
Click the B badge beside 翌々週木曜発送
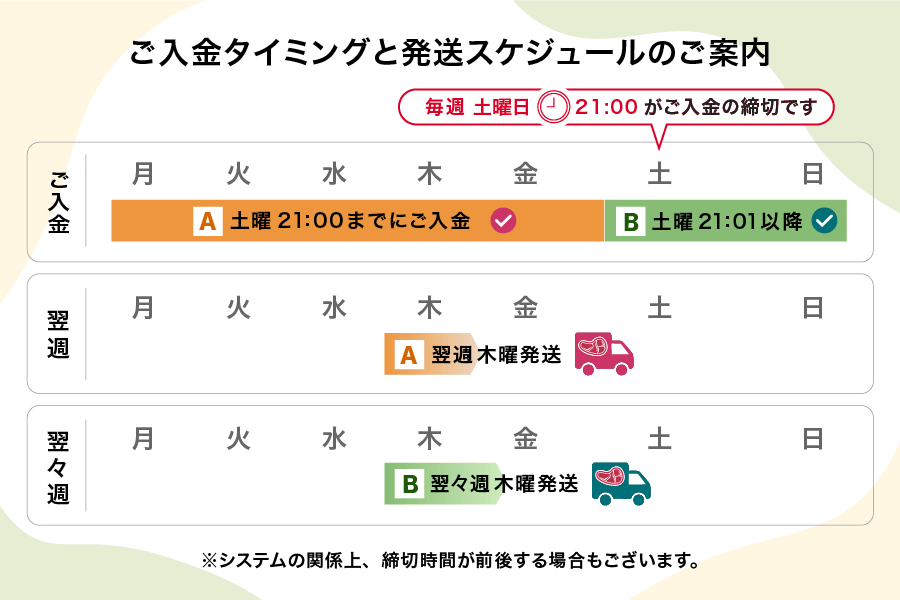coord(409,484)
